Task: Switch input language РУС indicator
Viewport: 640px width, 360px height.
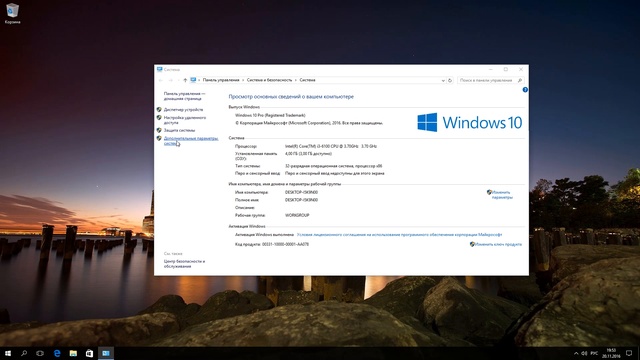Action: pyautogui.click(x=594, y=353)
